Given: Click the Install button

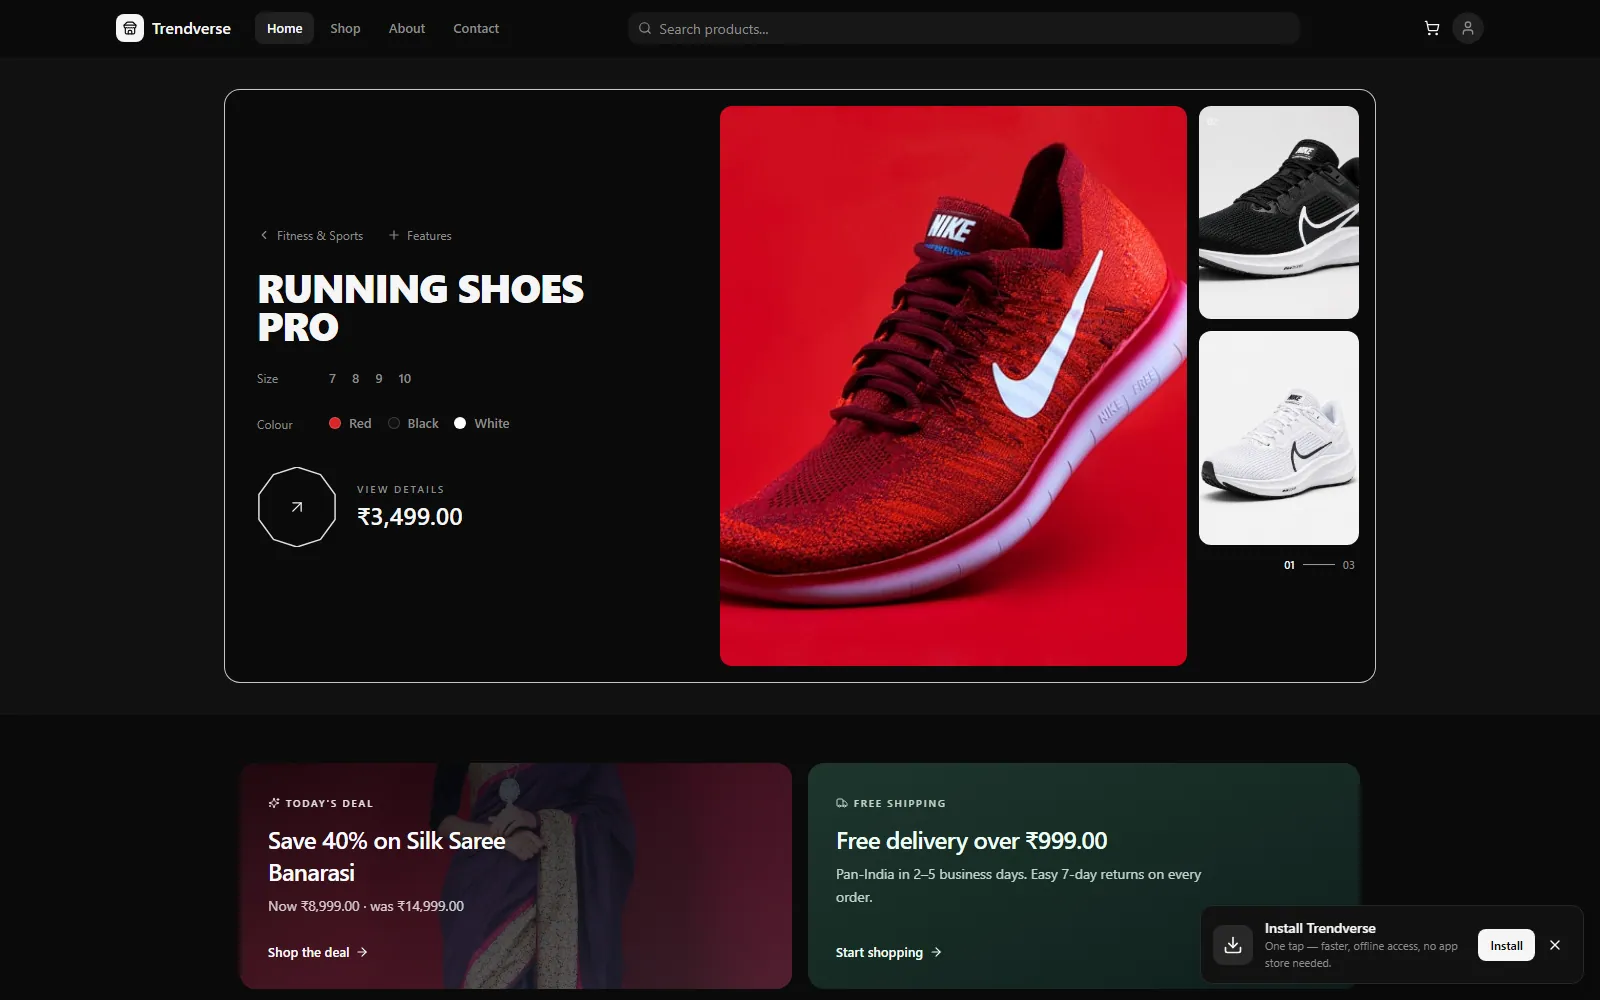Looking at the screenshot, I should tap(1506, 945).
